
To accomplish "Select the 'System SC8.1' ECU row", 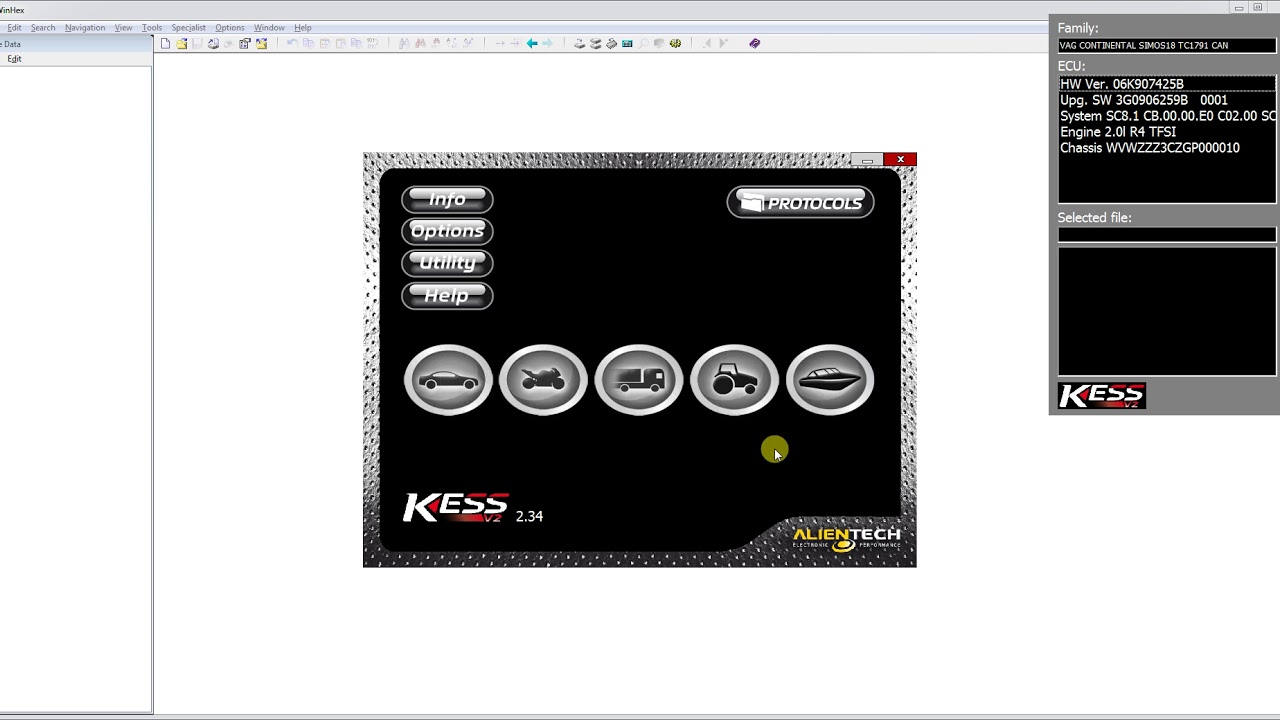I will pos(1167,116).
